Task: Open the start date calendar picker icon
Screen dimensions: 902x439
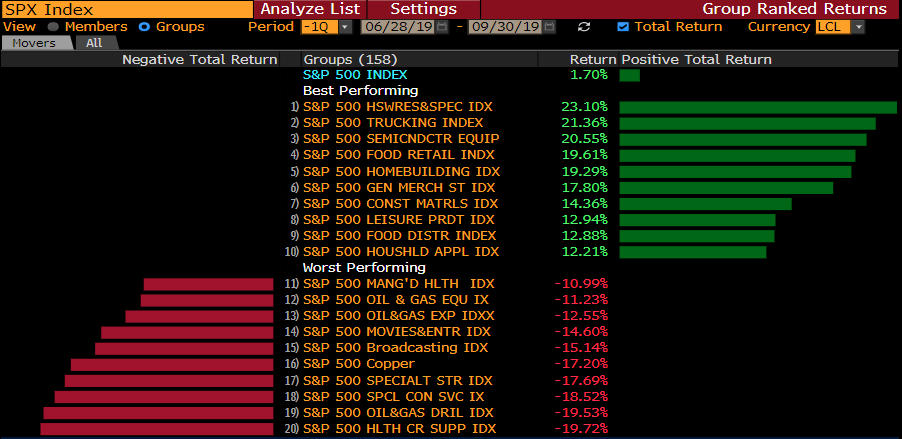Action: (x=441, y=27)
